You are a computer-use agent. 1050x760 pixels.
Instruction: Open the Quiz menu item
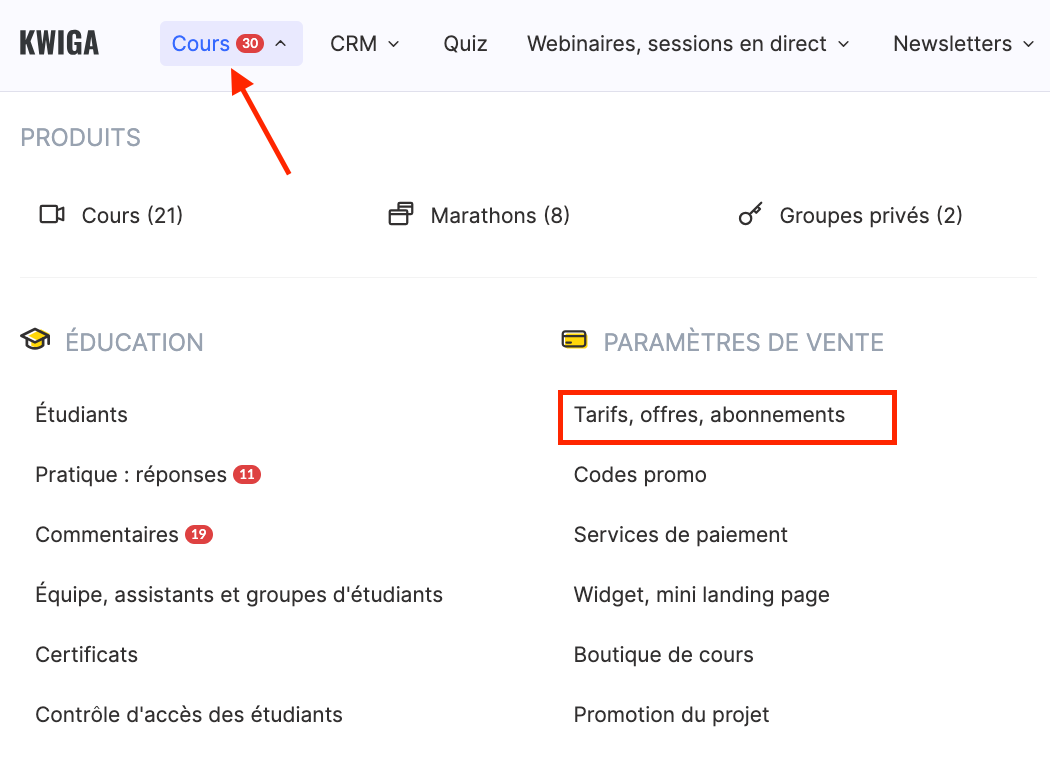465,44
